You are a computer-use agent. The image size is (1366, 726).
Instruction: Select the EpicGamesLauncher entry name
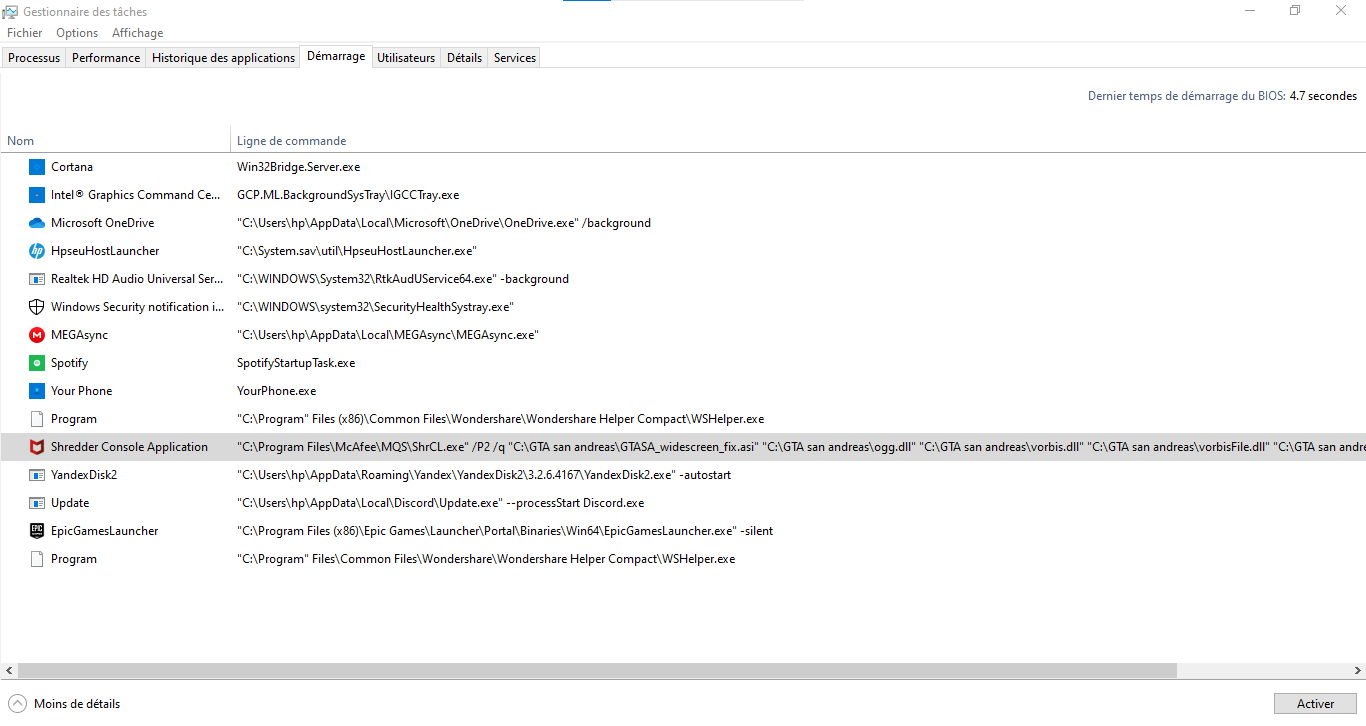(104, 531)
